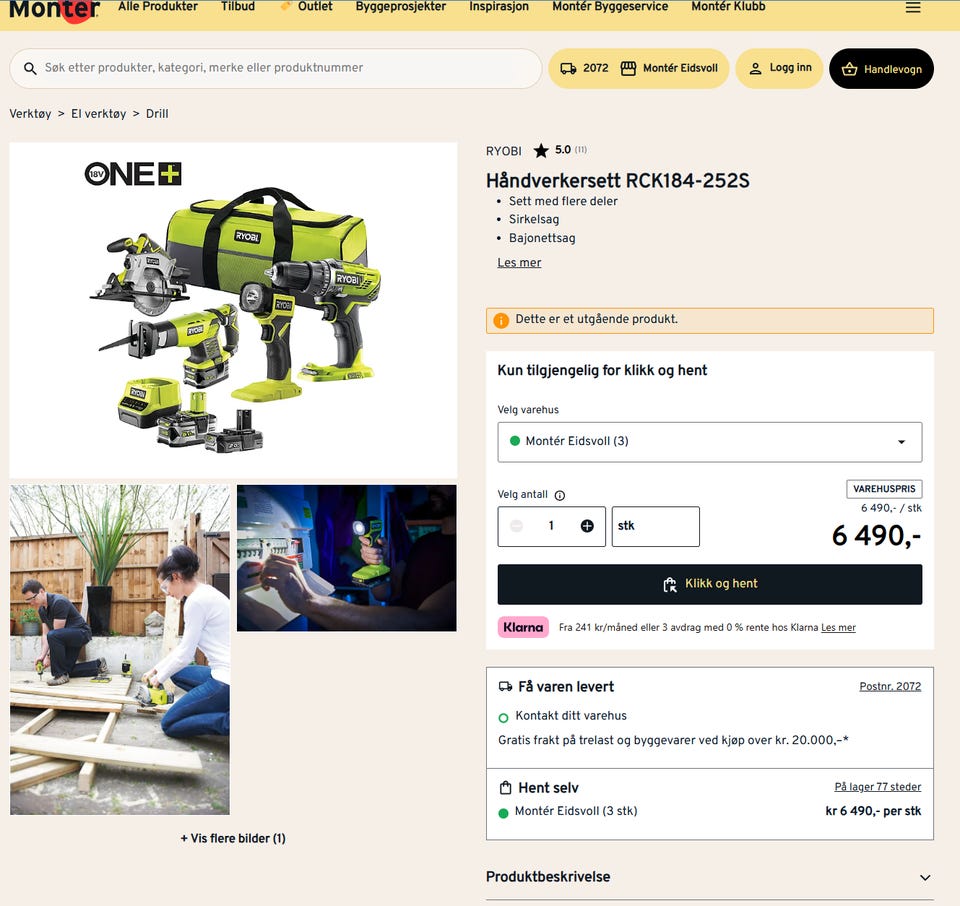Open the Inspirasjon menu item
The image size is (960, 906).
(x=499, y=7)
